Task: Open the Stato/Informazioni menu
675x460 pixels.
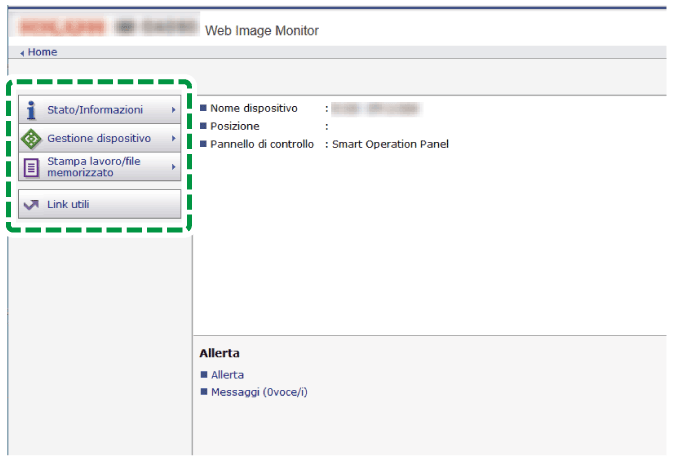Action: tap(99, 110)
